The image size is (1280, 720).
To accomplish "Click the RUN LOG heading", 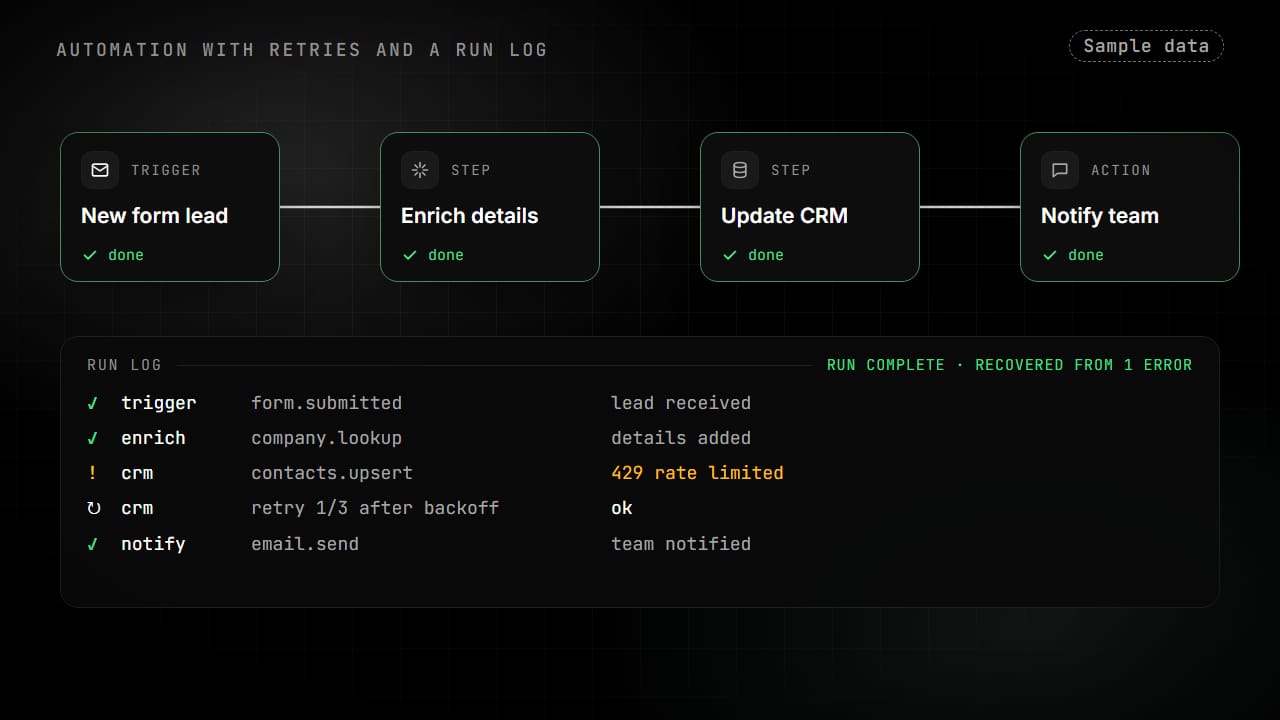I will click(124, 365).
